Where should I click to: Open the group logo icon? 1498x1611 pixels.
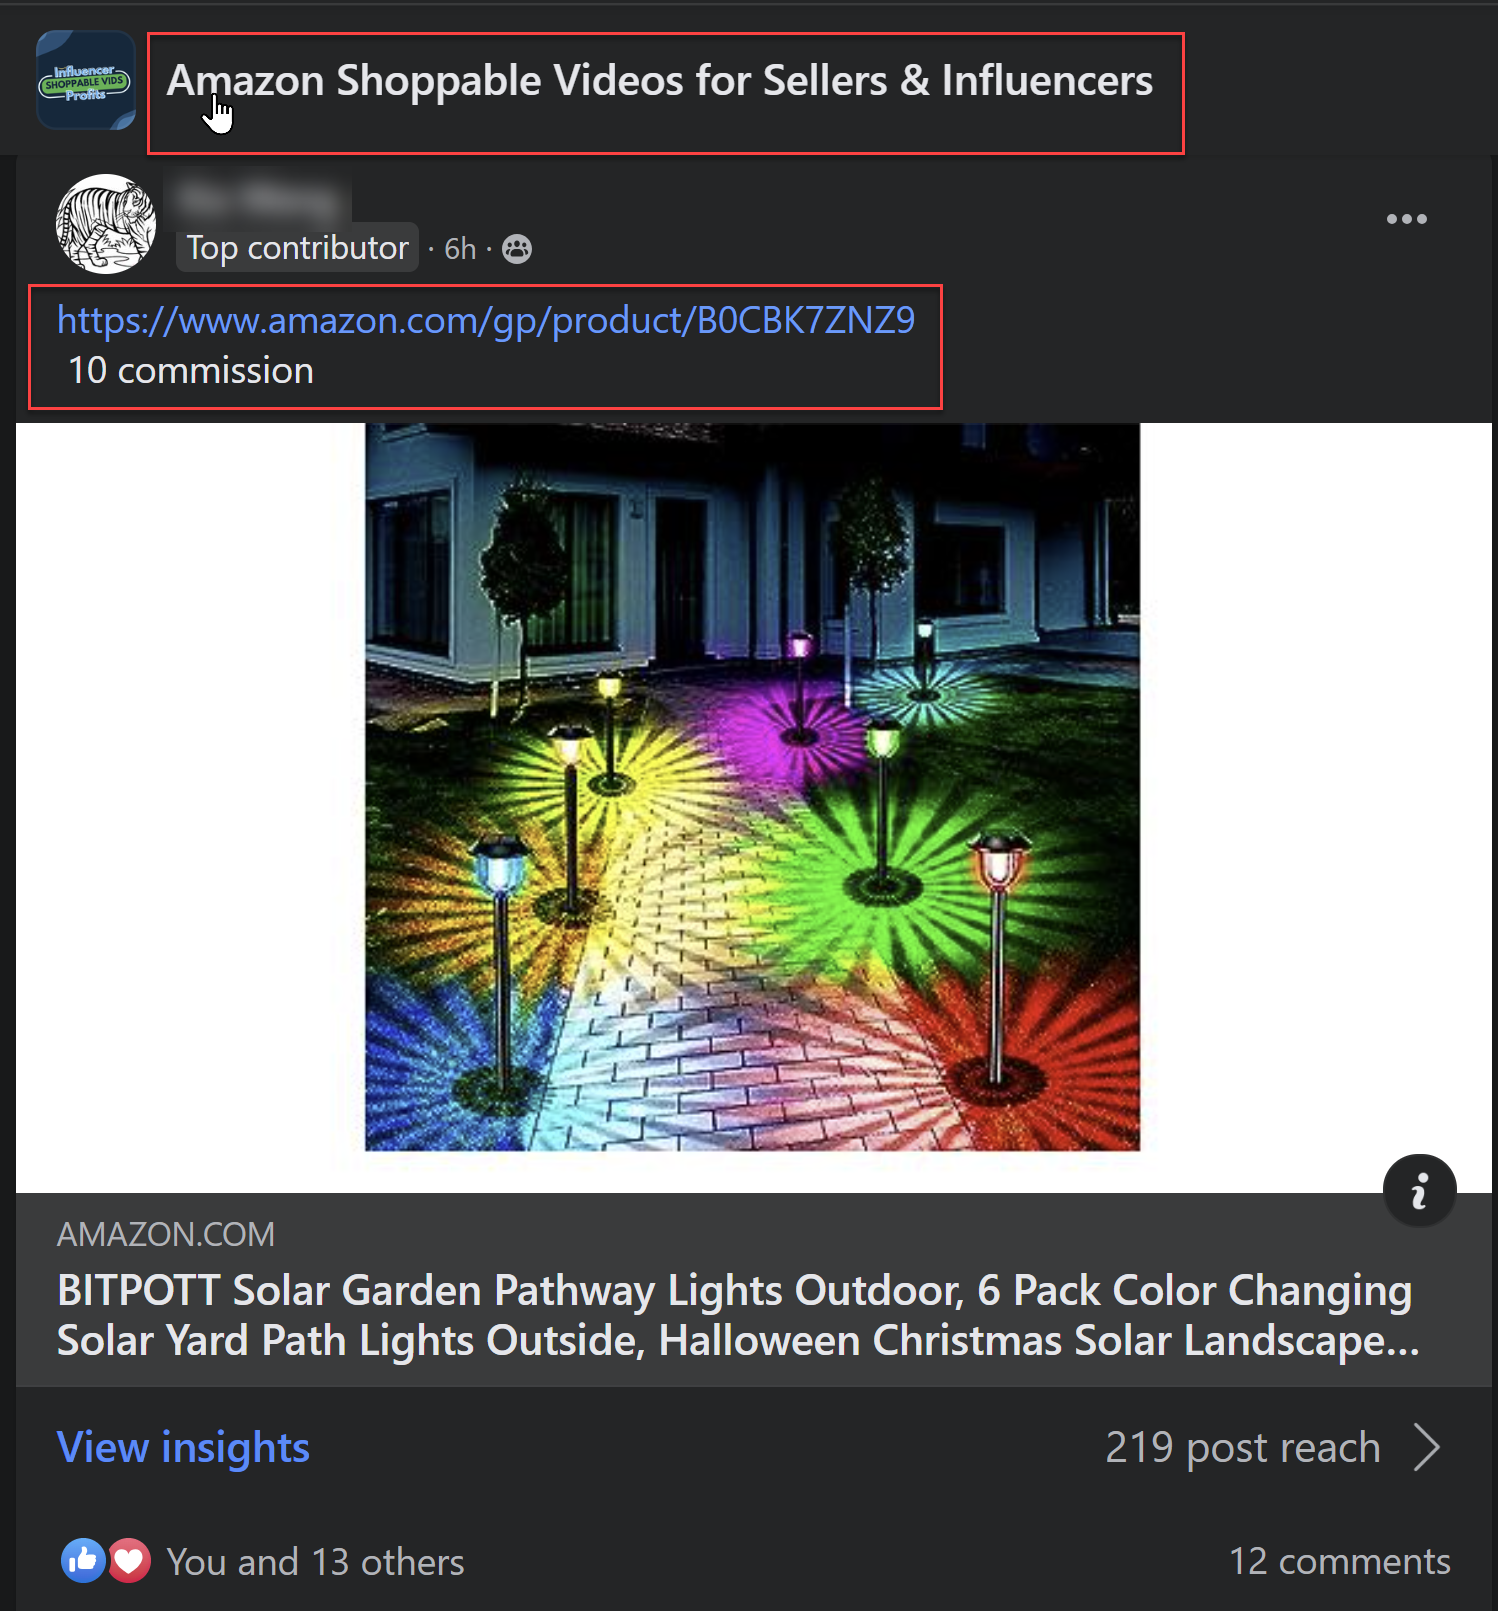(86, 81)
